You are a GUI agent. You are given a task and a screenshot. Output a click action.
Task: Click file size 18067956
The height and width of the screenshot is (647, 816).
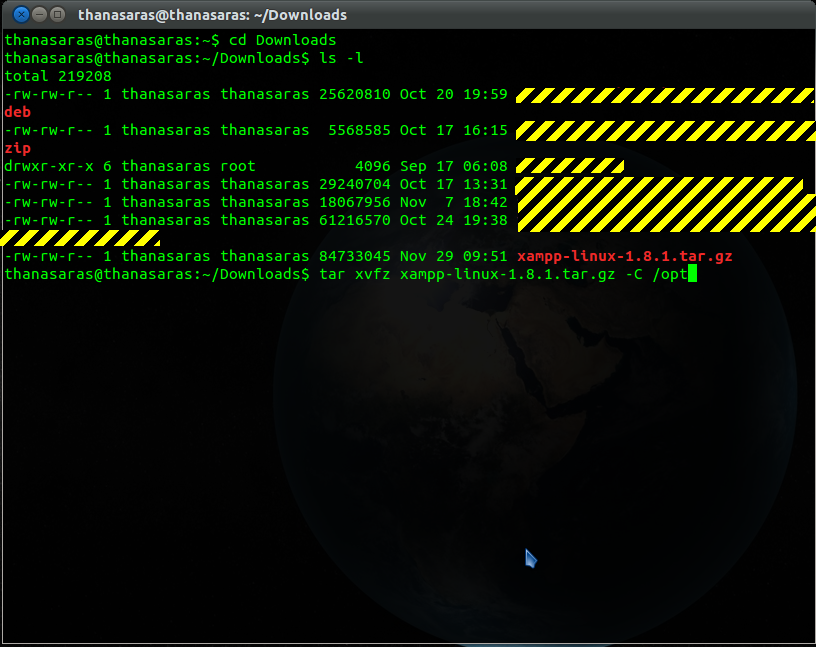pyautogui.click(x=354, y=202)
